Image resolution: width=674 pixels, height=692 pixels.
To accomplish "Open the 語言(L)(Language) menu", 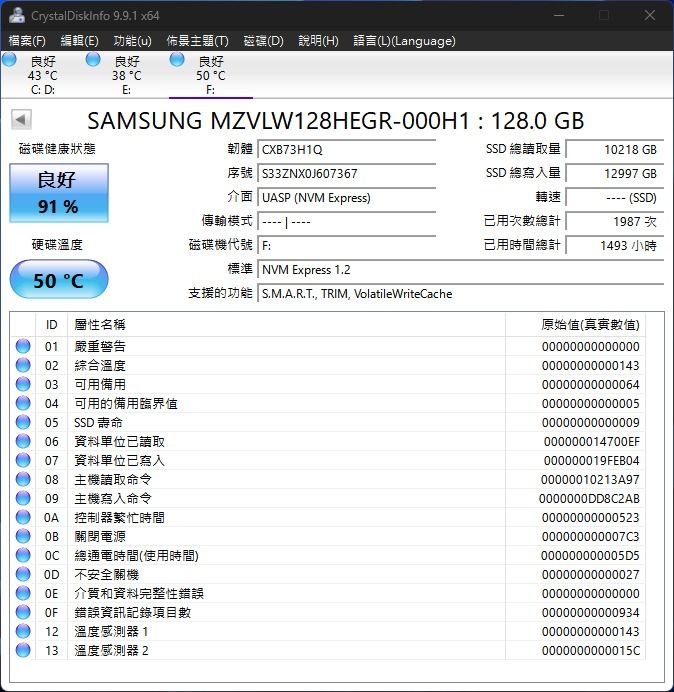I will 404,41.
